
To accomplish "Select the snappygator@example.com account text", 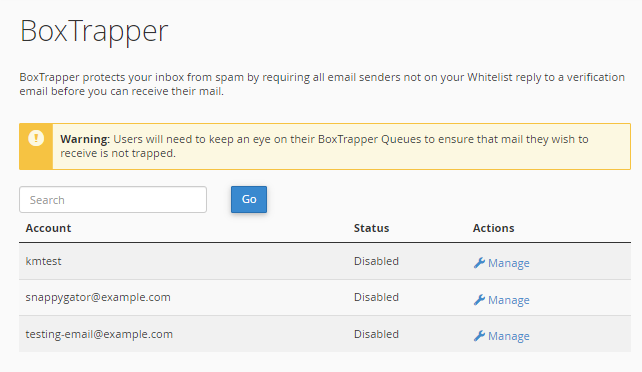I will click(x=98, y=297).
